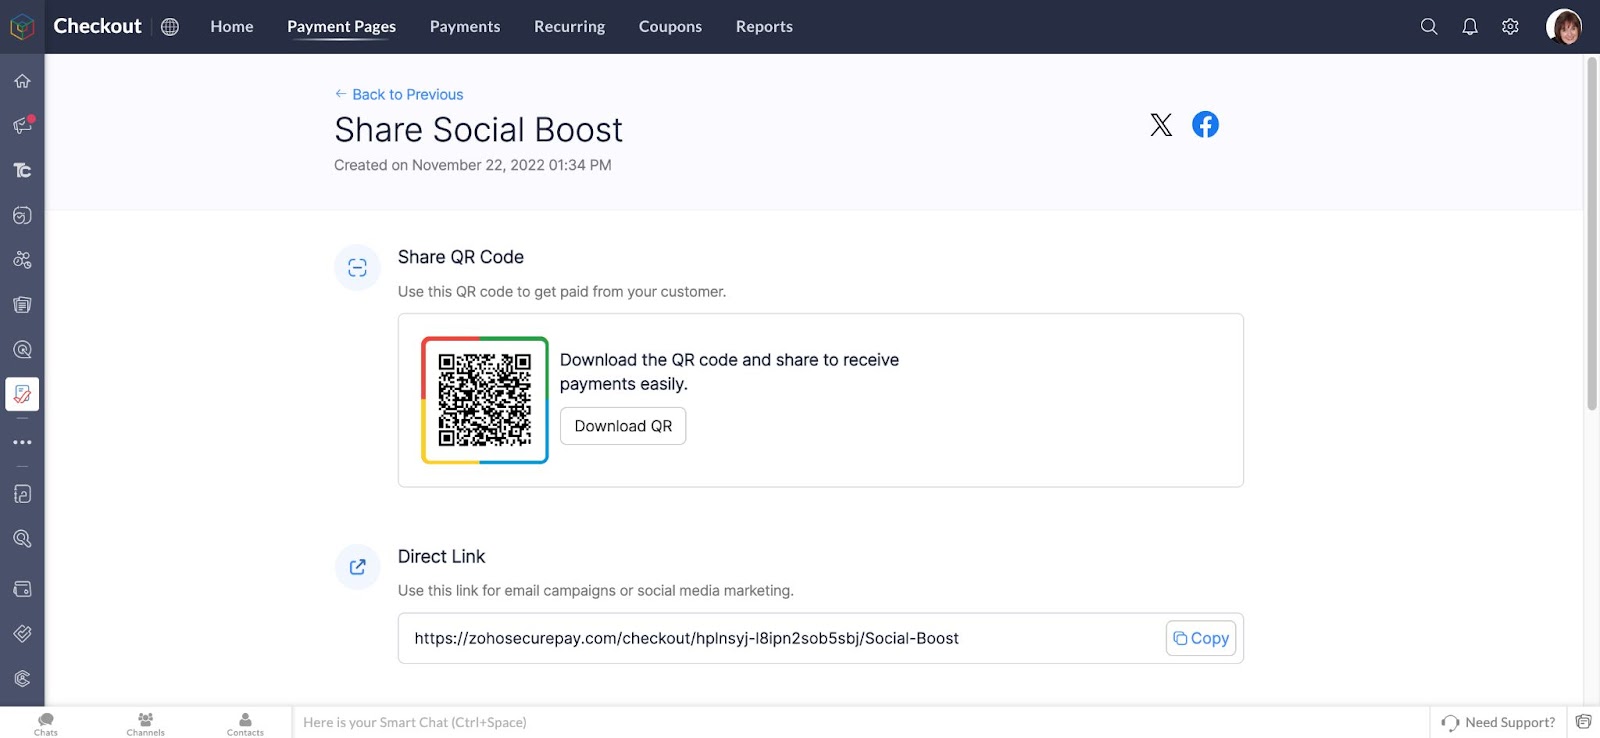The width and height of the screenshot is (1600, 738).
Task: Click the QR code thumbnail
Action: tap(485, 400)
